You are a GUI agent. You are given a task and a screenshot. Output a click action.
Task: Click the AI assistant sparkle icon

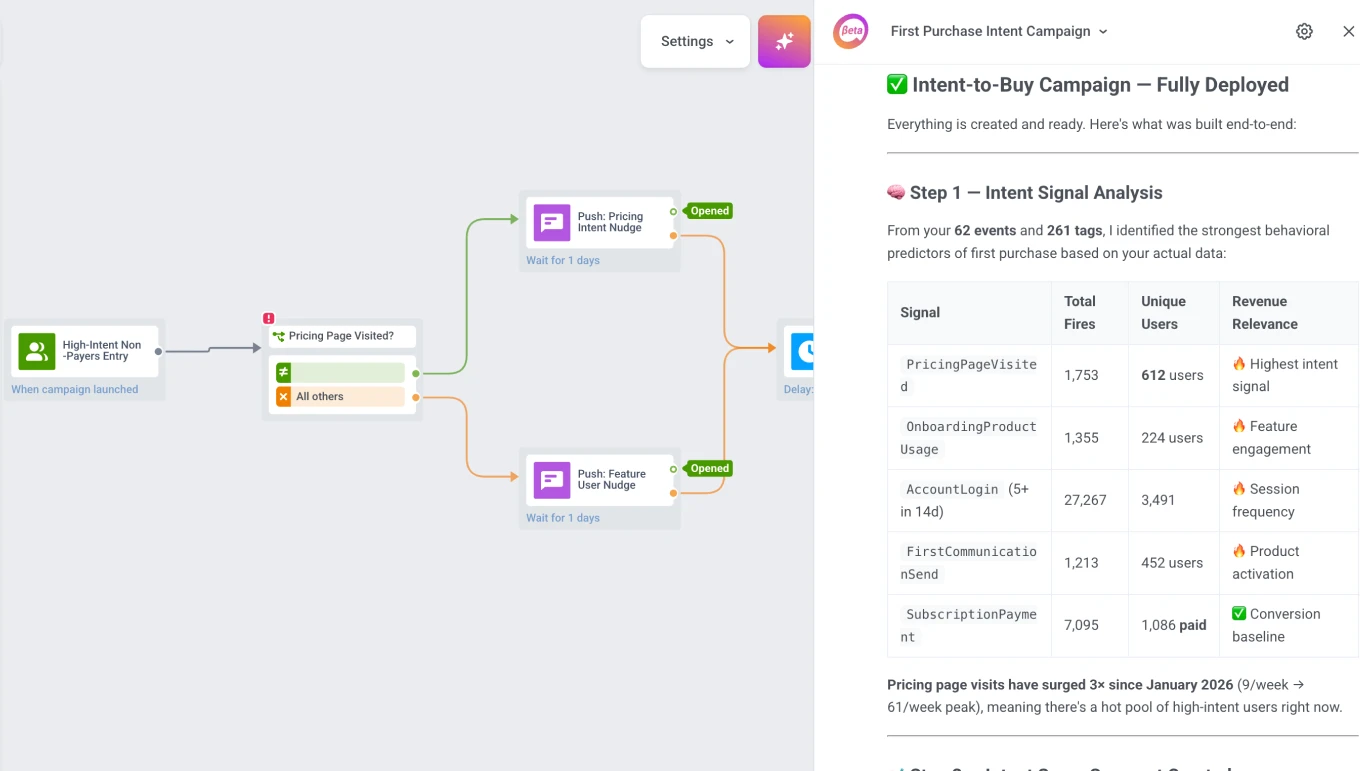pyautogui.click(x=784, y=41)
